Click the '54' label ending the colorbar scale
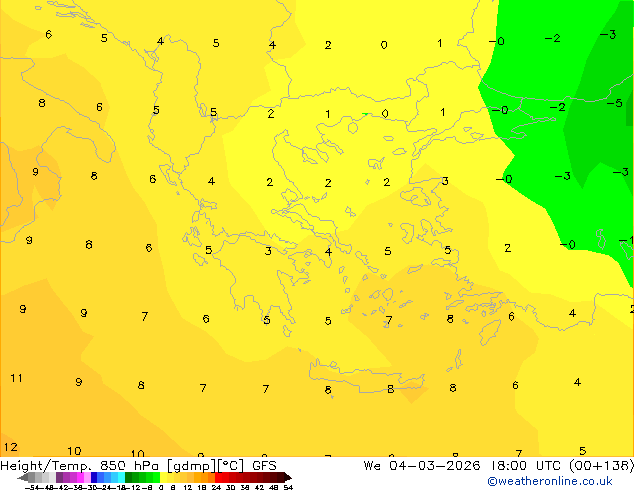634x490 pixels. (x=288, y=487)
